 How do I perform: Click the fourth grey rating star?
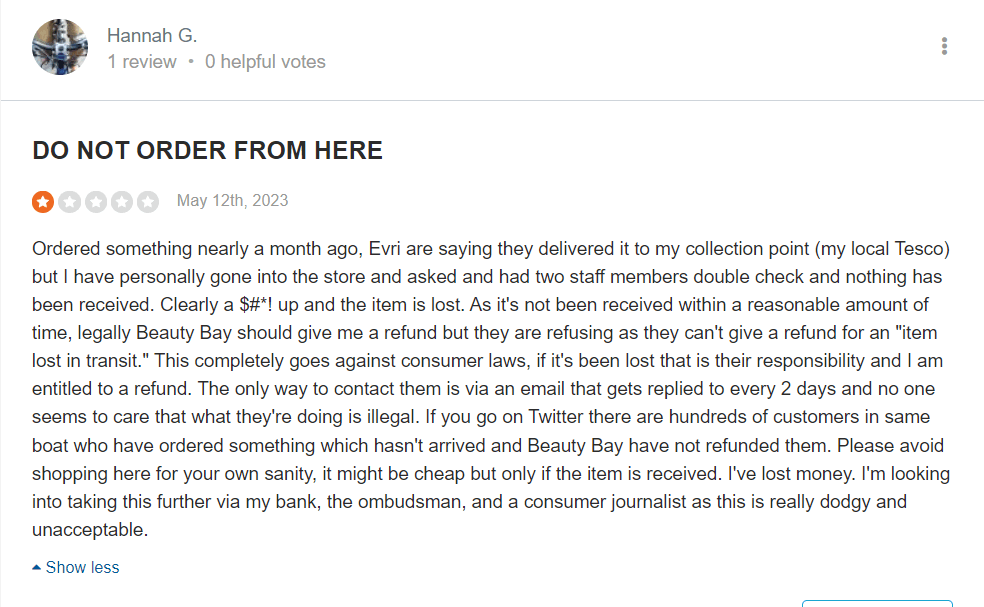pos(121,202)
